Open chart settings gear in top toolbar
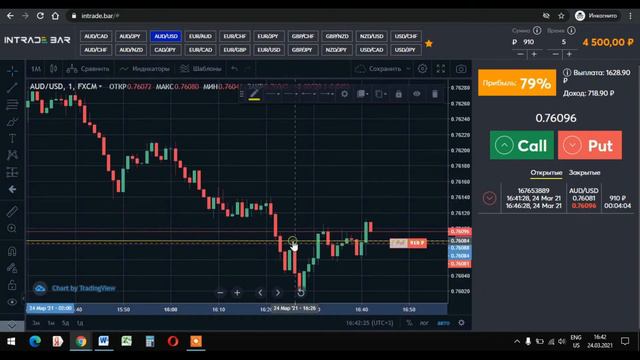The height and width of the screenshot is (360, 640). 422,69
